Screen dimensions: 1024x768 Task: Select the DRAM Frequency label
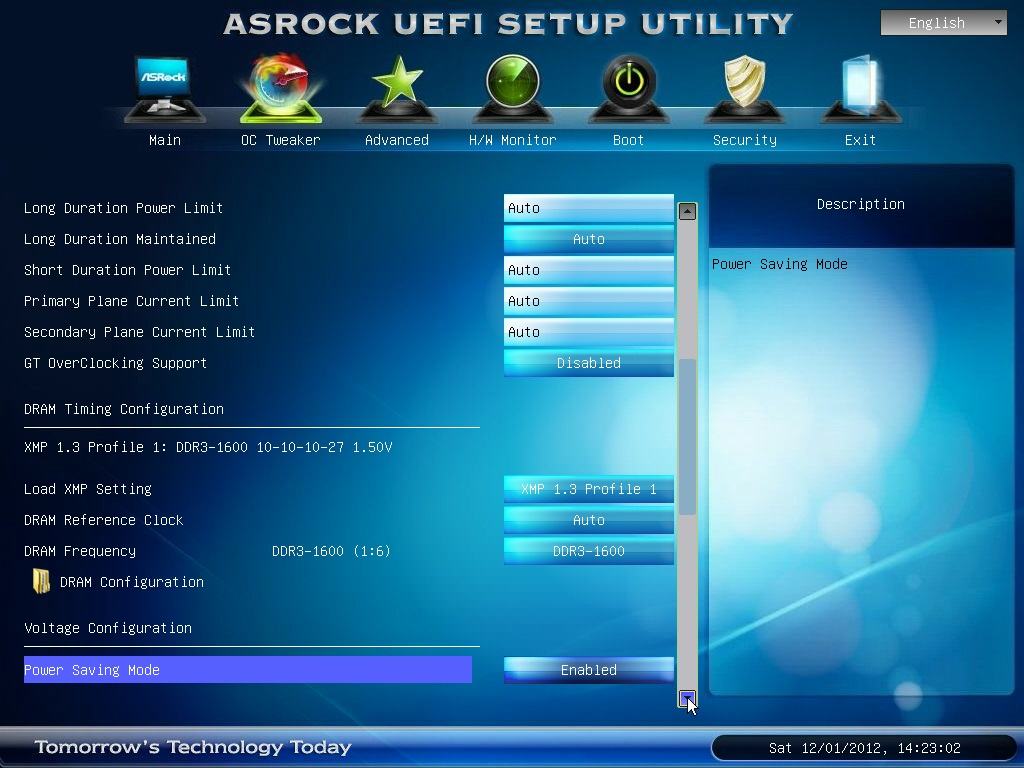(80, 551)
